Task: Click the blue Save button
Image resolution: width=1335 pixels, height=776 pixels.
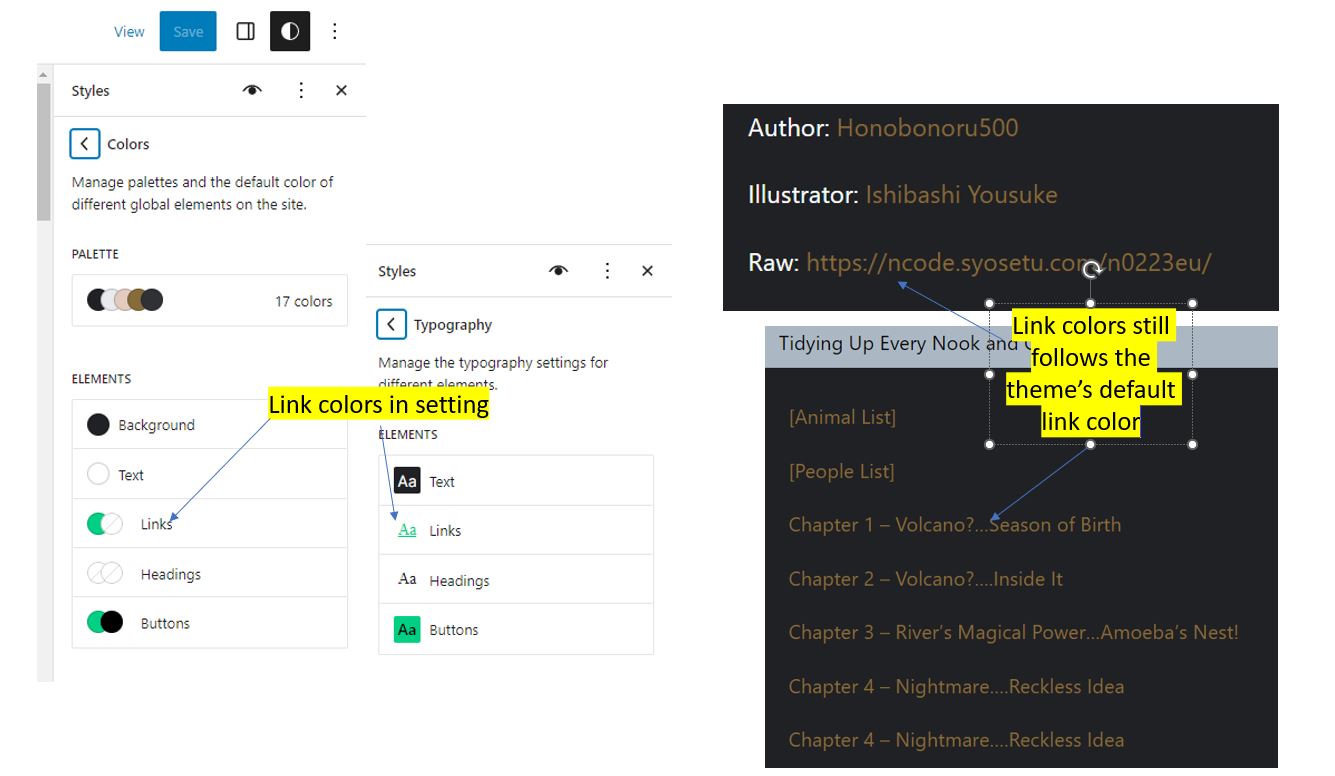Action: 188,32
